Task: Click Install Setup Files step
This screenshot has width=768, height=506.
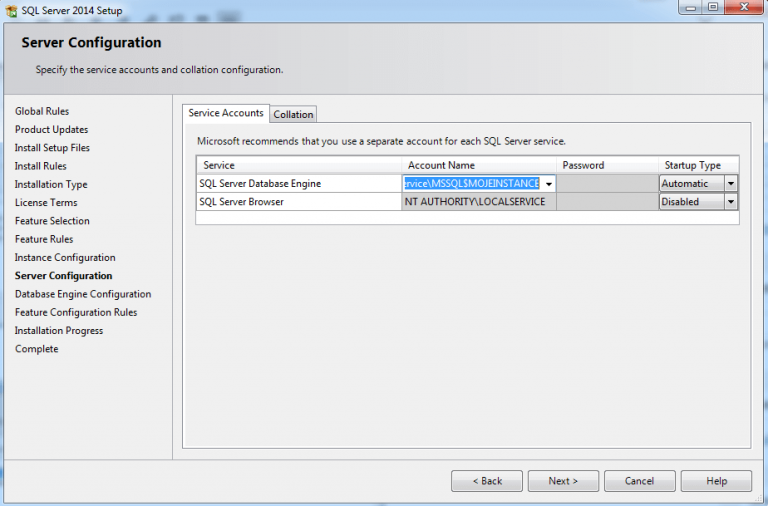Action: (52, 148)
